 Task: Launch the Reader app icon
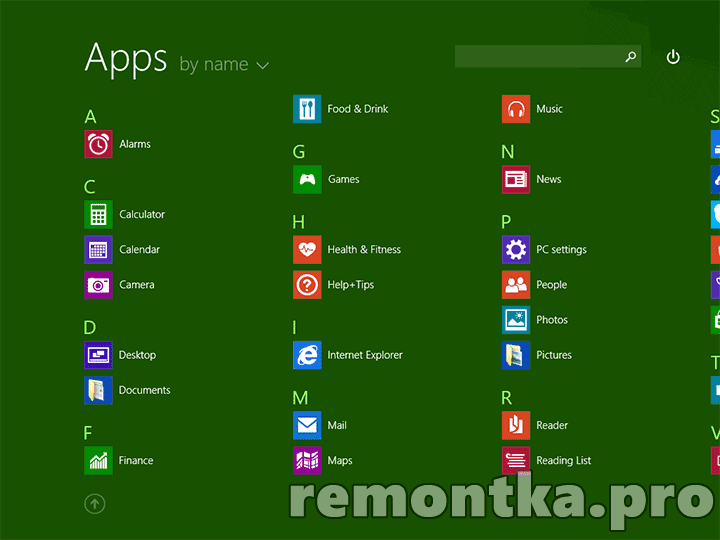pyautogui.click(x=516, y=425)
